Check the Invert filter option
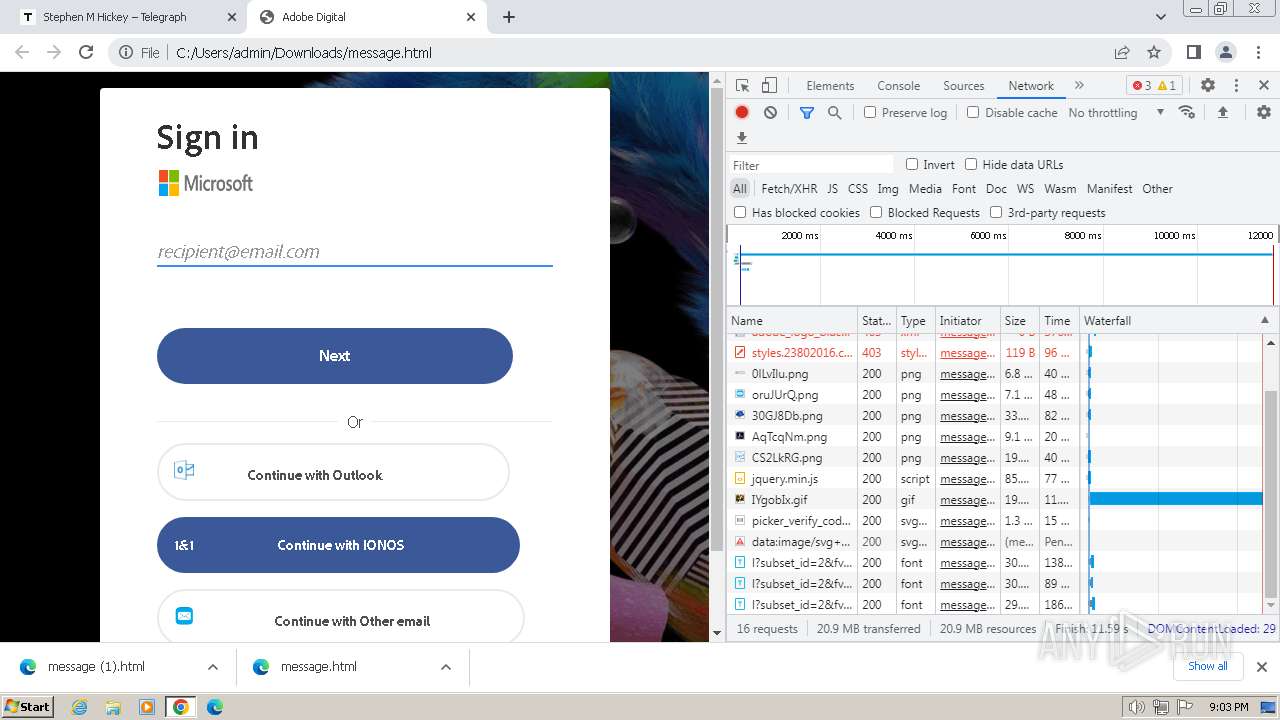 click(x=912, y=164)
